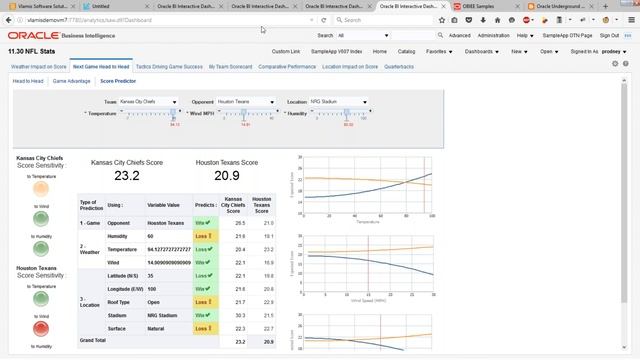Screen dimensions: 640x360
Task: Switch to My Team Scorecard tab
Action: [x=231, y=67]
